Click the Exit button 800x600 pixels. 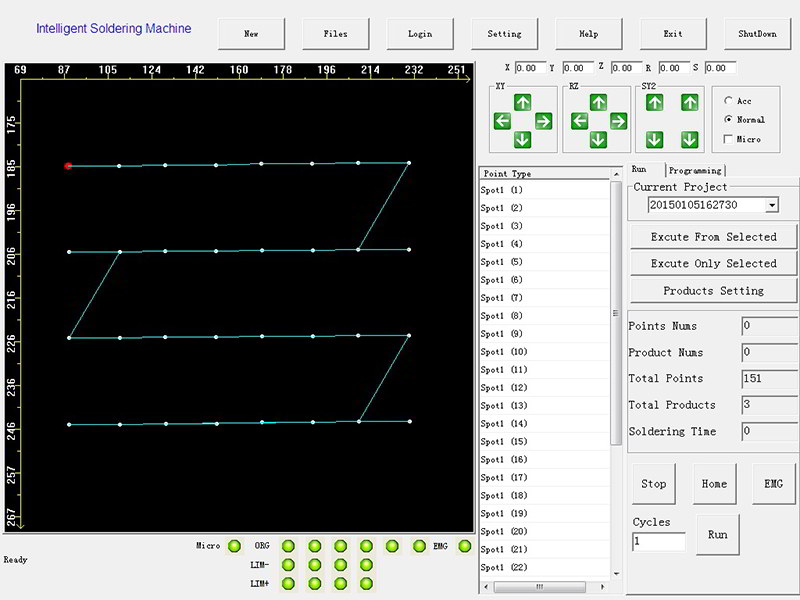coord(673,34)
